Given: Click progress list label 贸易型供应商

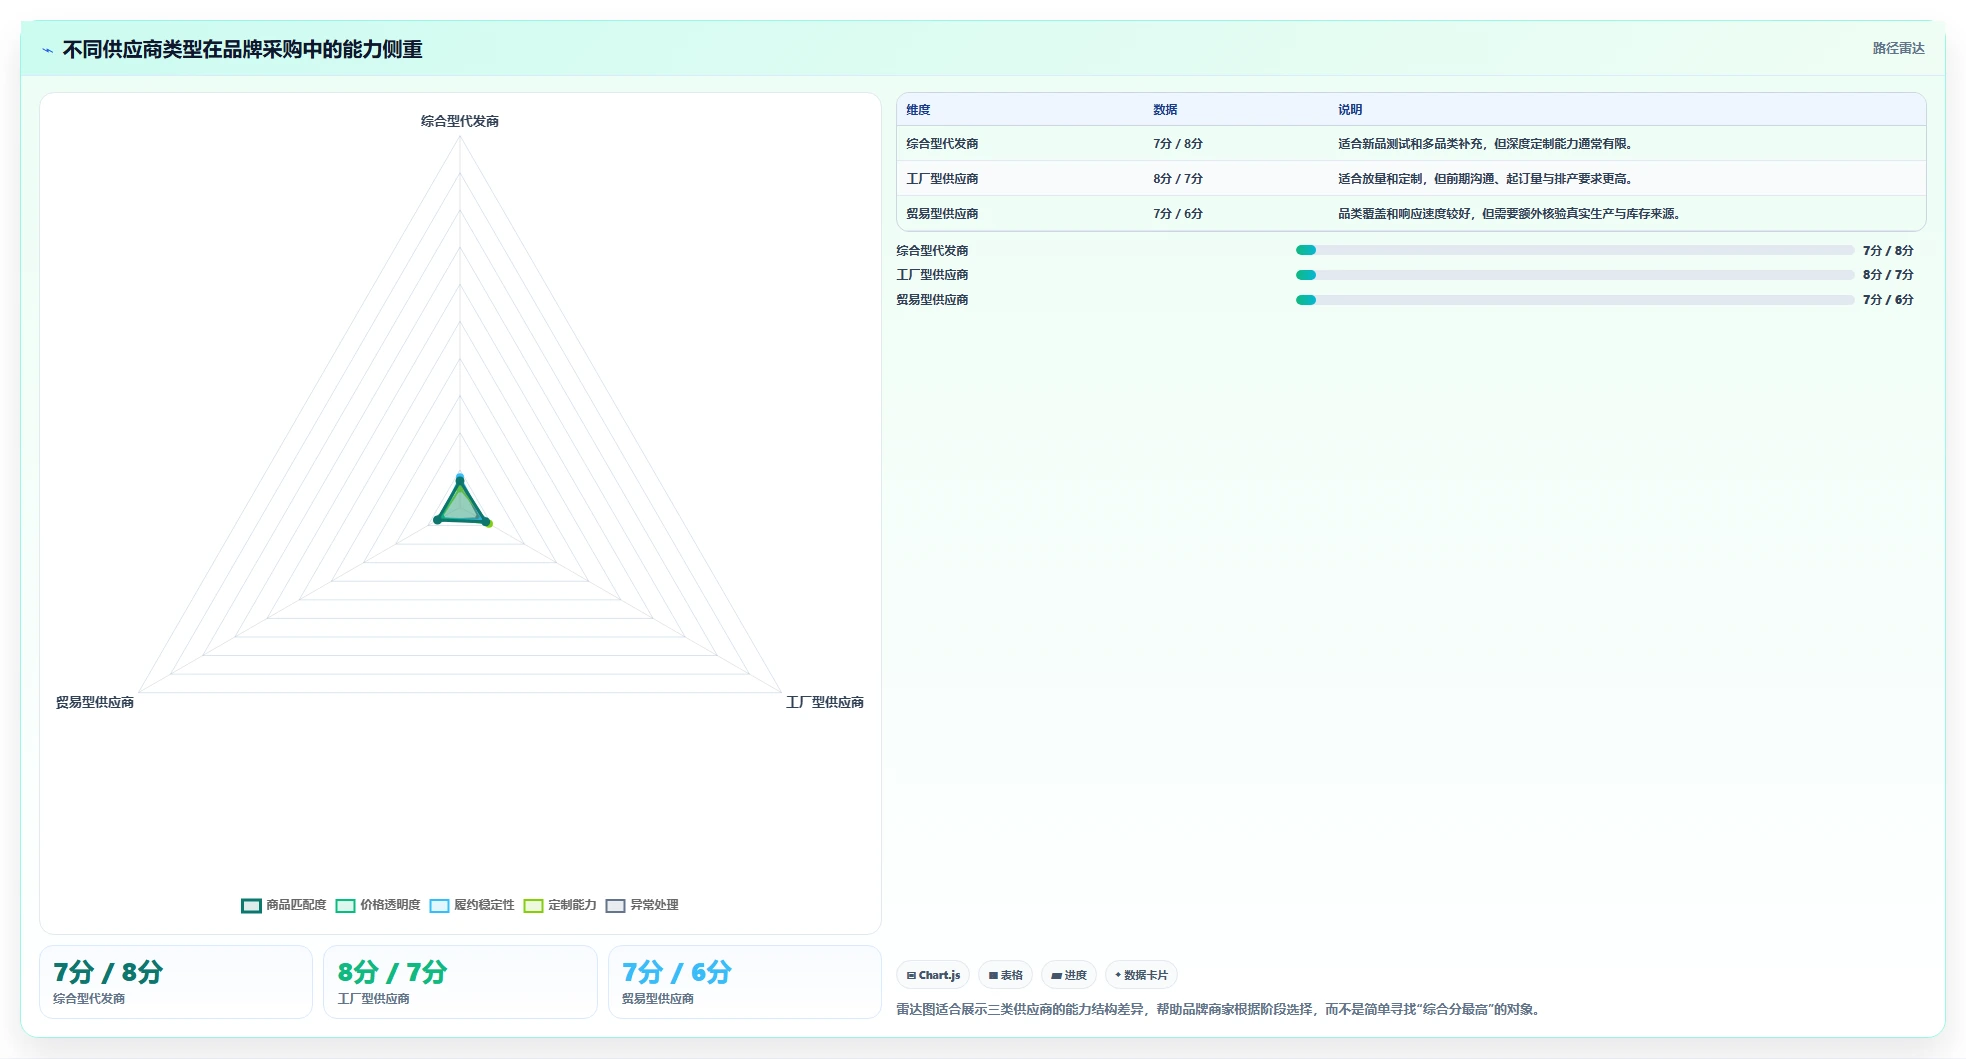Looking at the screenshot, I should point(932,300).
